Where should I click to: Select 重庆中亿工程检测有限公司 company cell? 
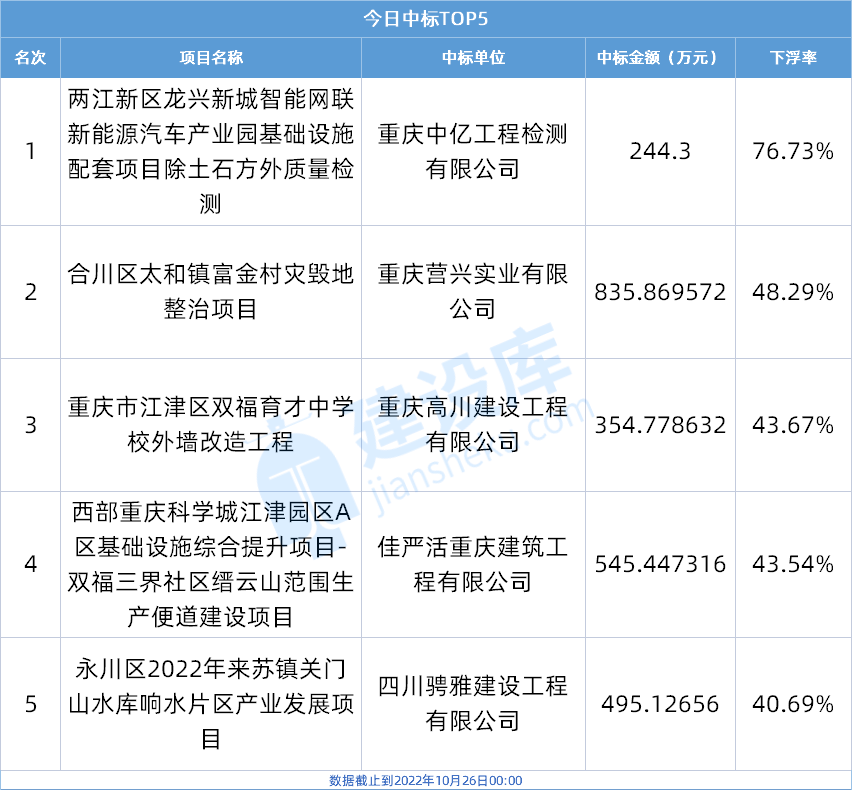point(473,152)
